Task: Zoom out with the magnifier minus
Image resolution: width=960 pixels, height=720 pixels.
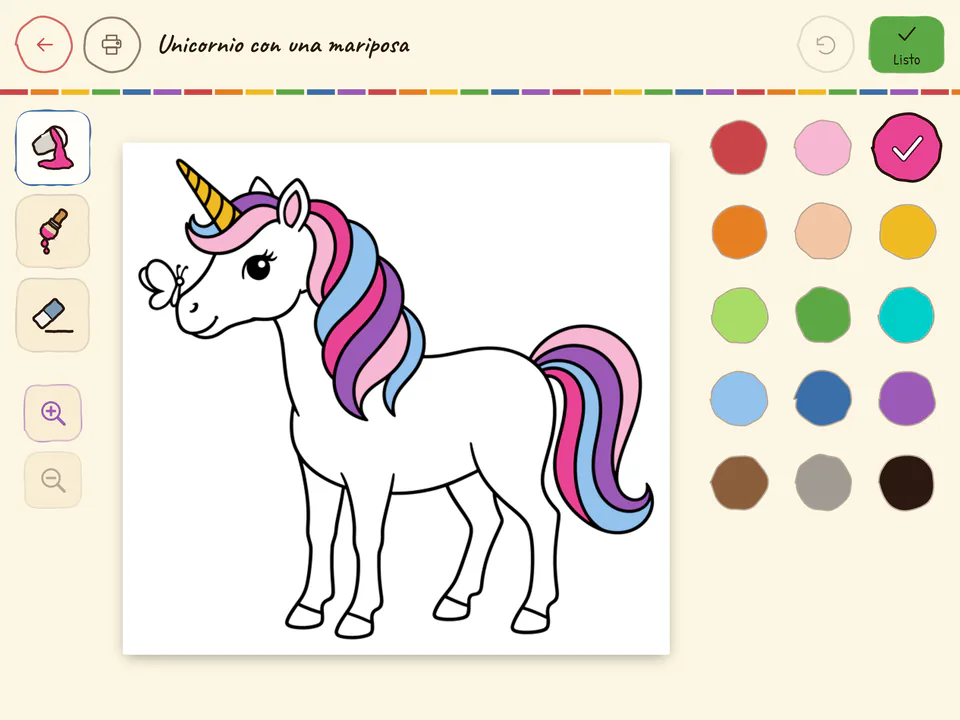Action: click(x=53, y=480)
